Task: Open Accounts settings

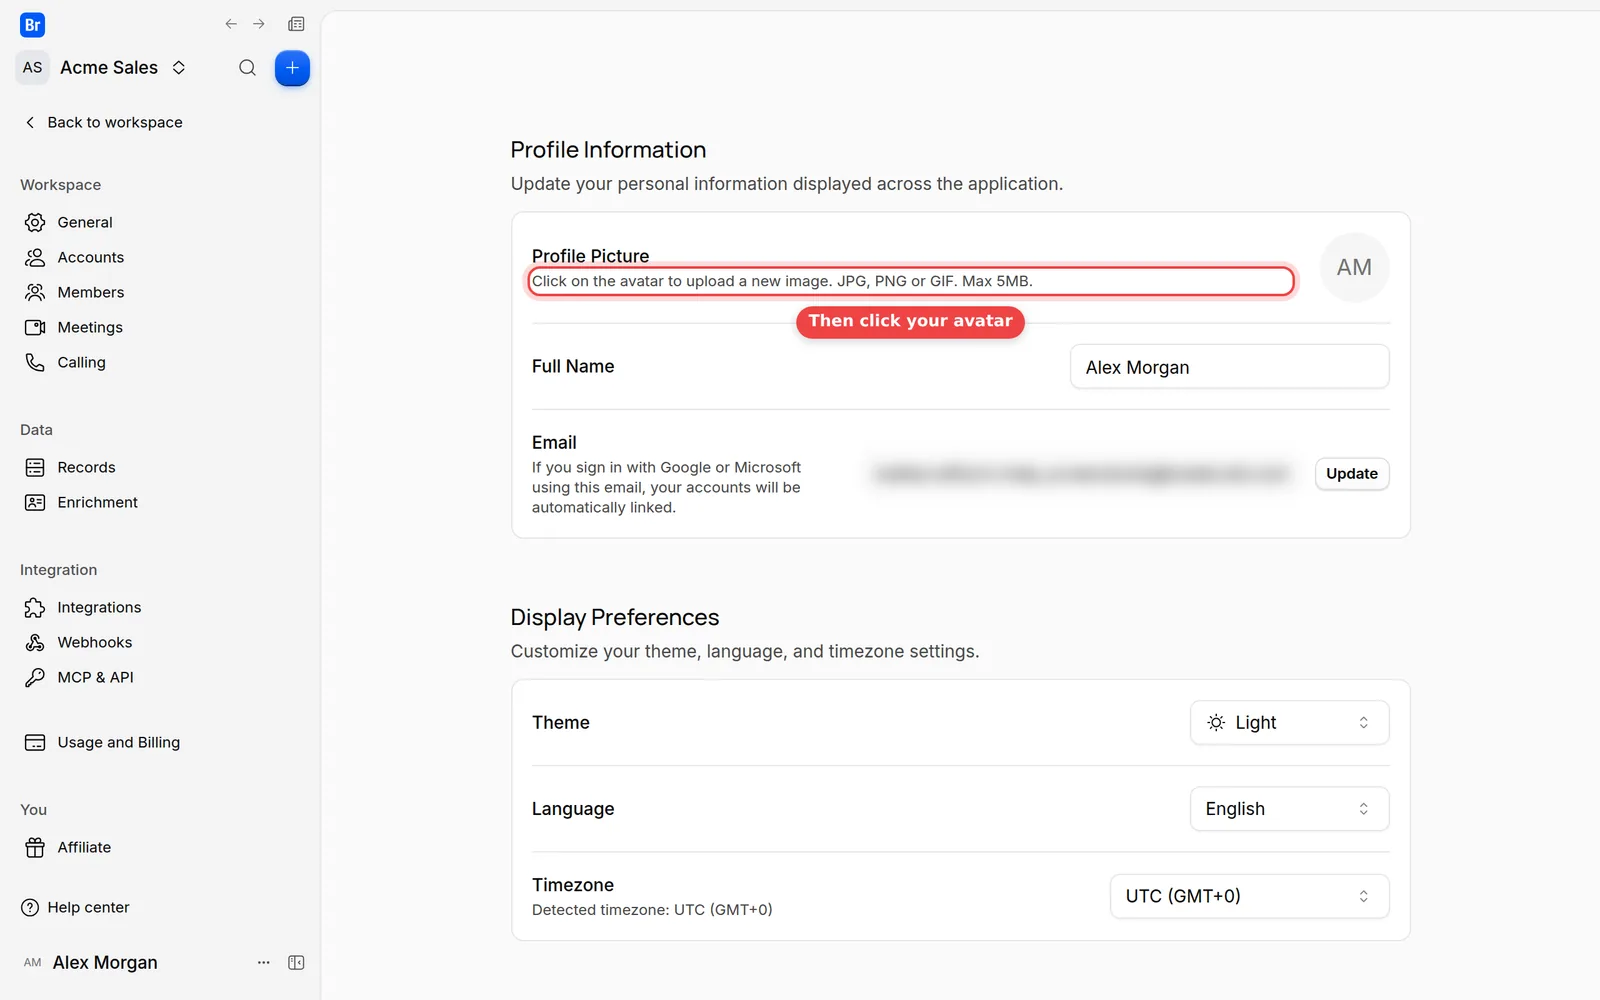Action: pyautogui.click(x=91, y=257)
